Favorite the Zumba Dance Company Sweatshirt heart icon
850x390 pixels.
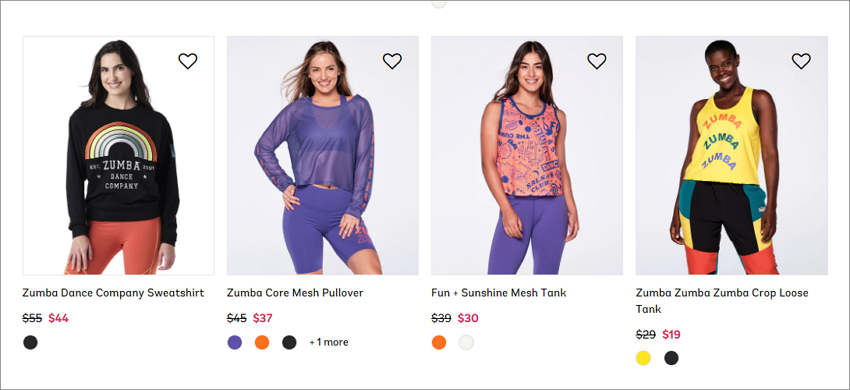(x=188, y=61)
